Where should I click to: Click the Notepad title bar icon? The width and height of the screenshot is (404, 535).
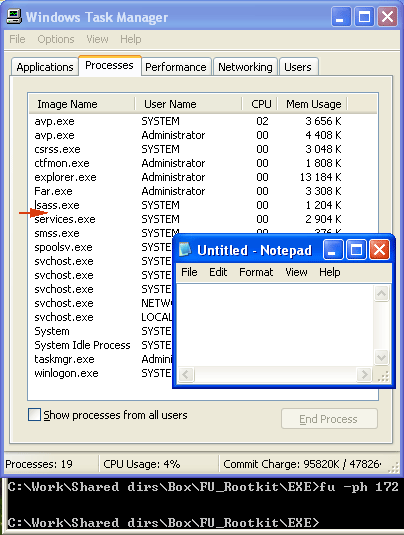(185, 249)
